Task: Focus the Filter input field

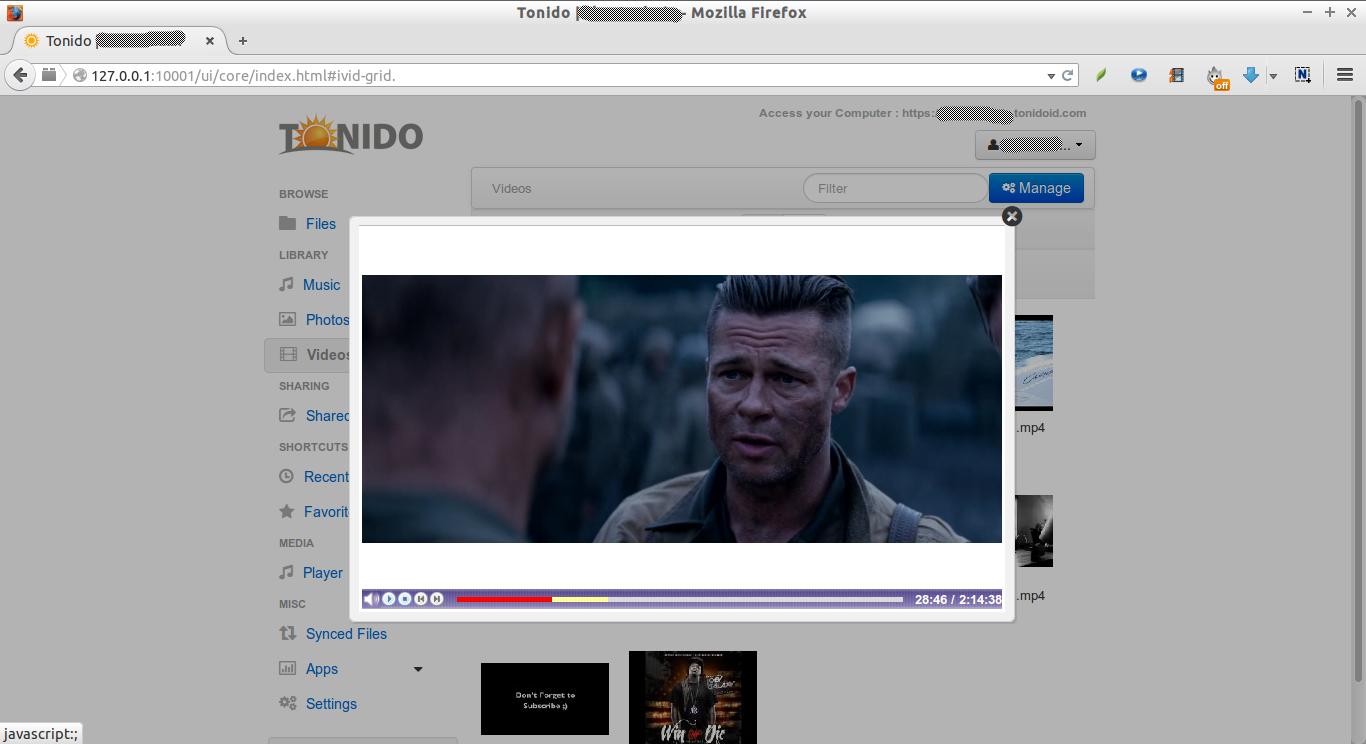Action: click(x=894, y=188)
